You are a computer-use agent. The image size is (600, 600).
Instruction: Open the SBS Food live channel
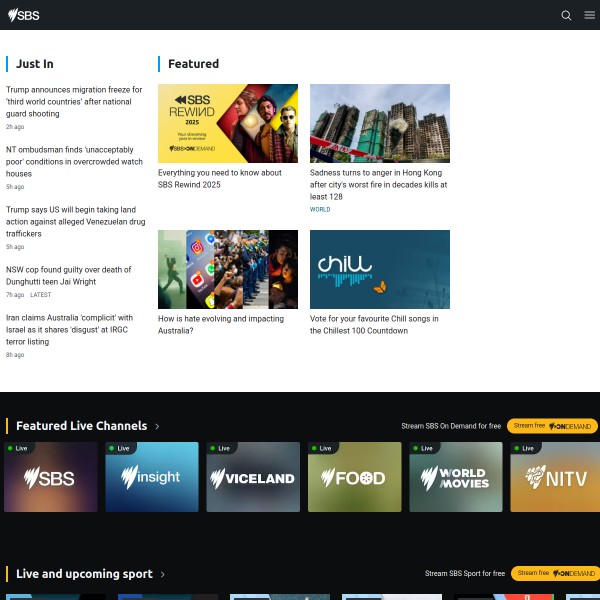[353, 477]
